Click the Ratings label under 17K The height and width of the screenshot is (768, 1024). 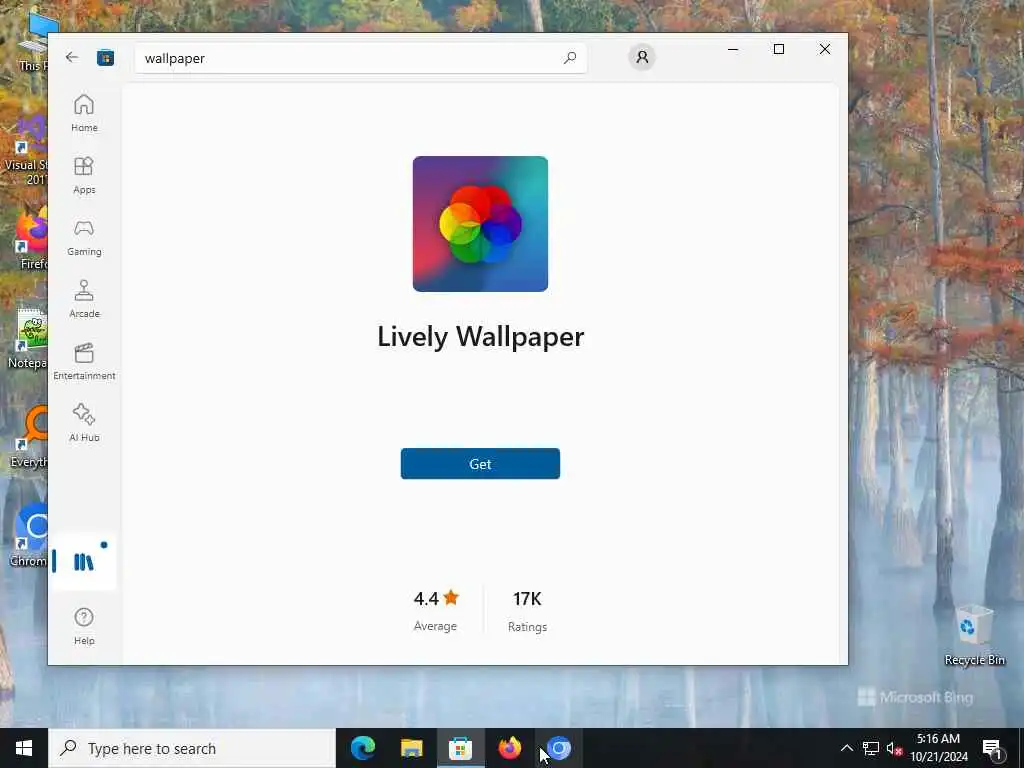point(528,626)
